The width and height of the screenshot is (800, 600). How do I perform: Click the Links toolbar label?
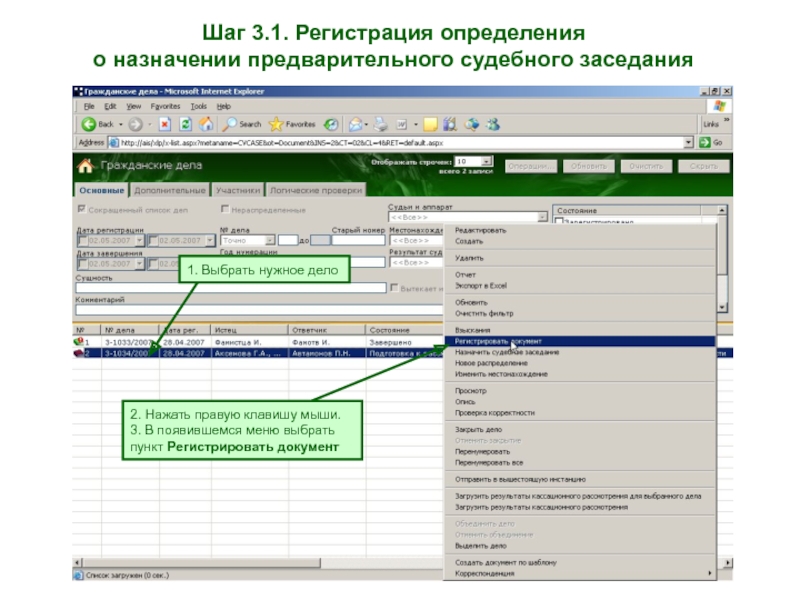pyautogui.click(x=711, y=124)
